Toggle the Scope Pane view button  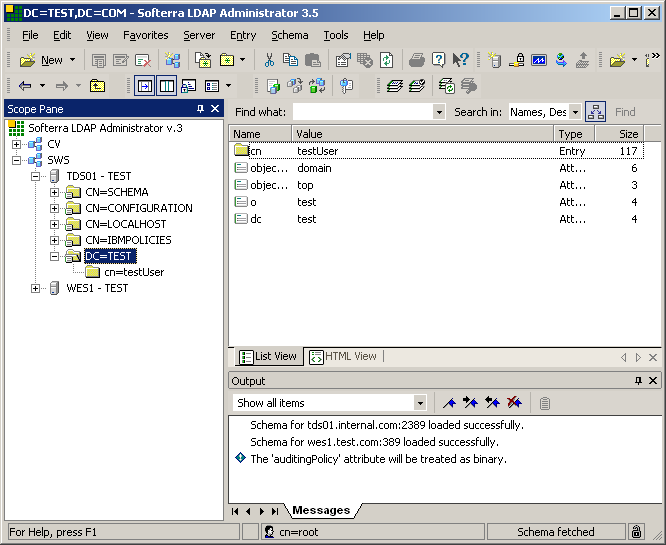pyautogui.click(x=145, y=86)
